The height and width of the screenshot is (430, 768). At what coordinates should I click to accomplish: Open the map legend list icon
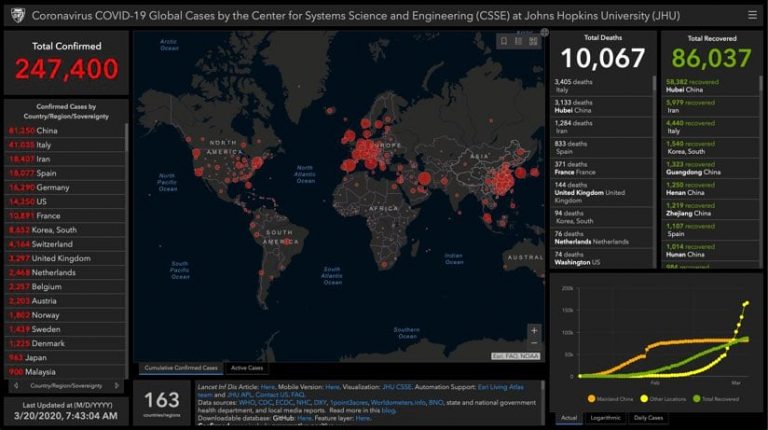(518, 41)
